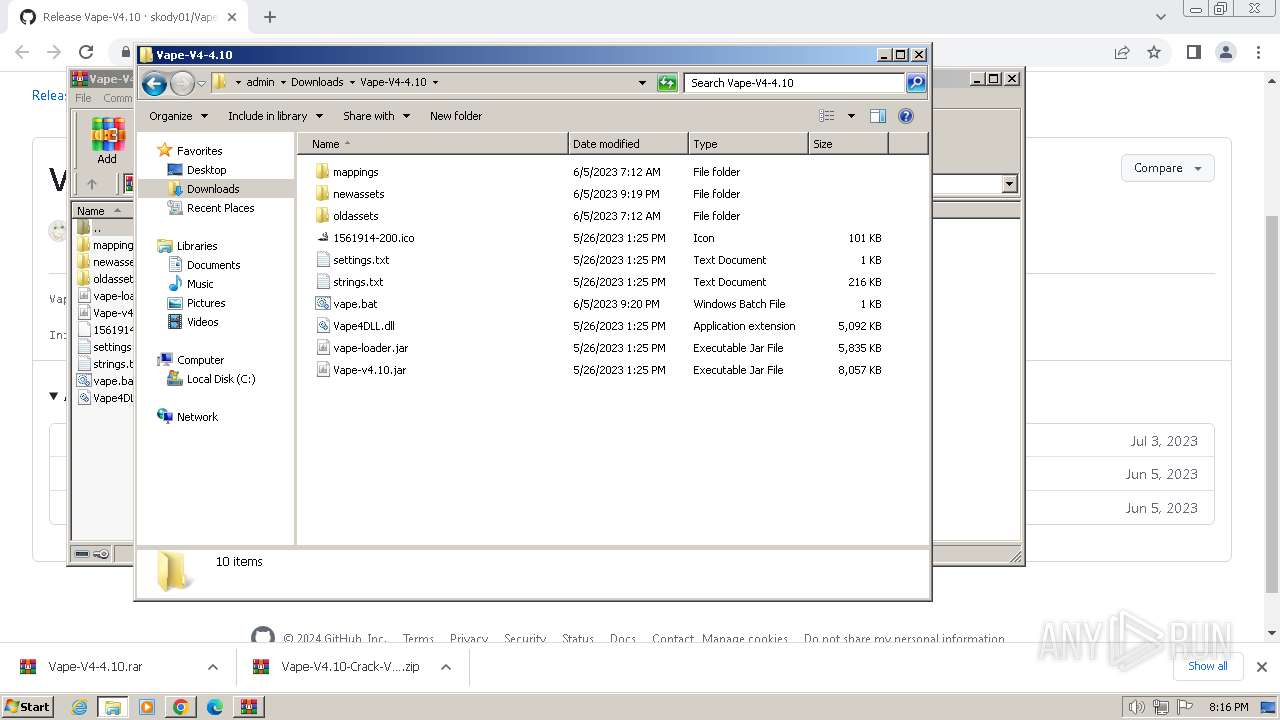Select the vape-loader.jar file
The image size is (1280, 720).
tap(370, 348)
